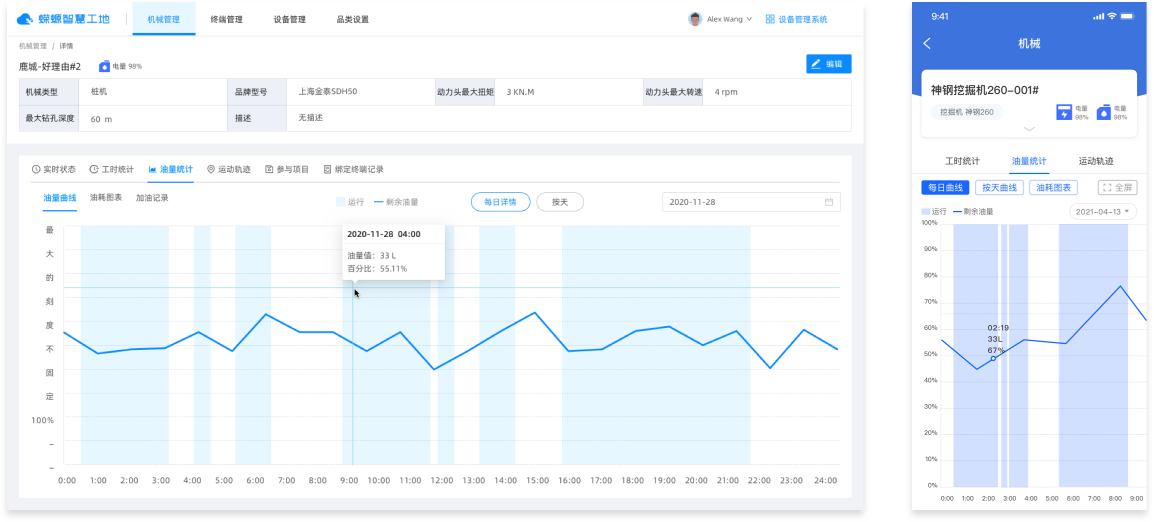Click the calendar icon in date field
This screenshot has height=522, width=1154.
click(x=829, y=202)
